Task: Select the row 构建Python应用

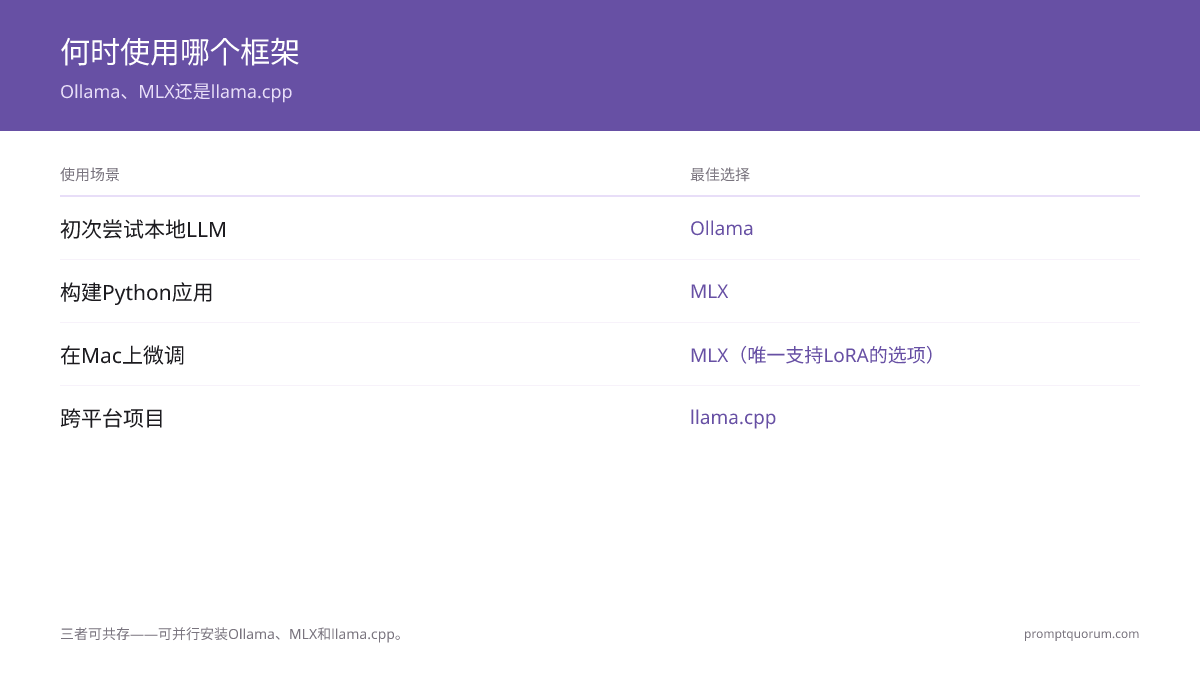Action: click(600, 291)
